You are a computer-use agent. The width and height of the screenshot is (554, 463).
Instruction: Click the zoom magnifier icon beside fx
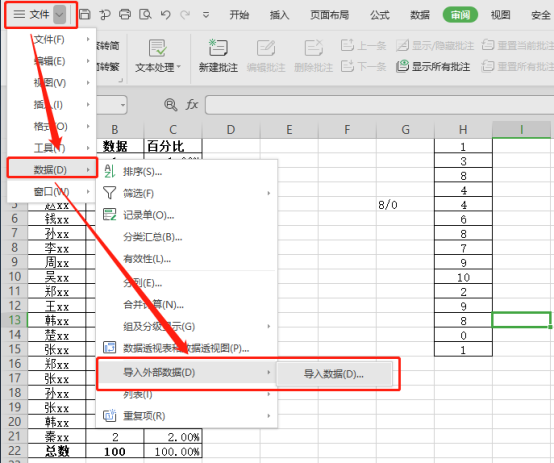point(171,105)
